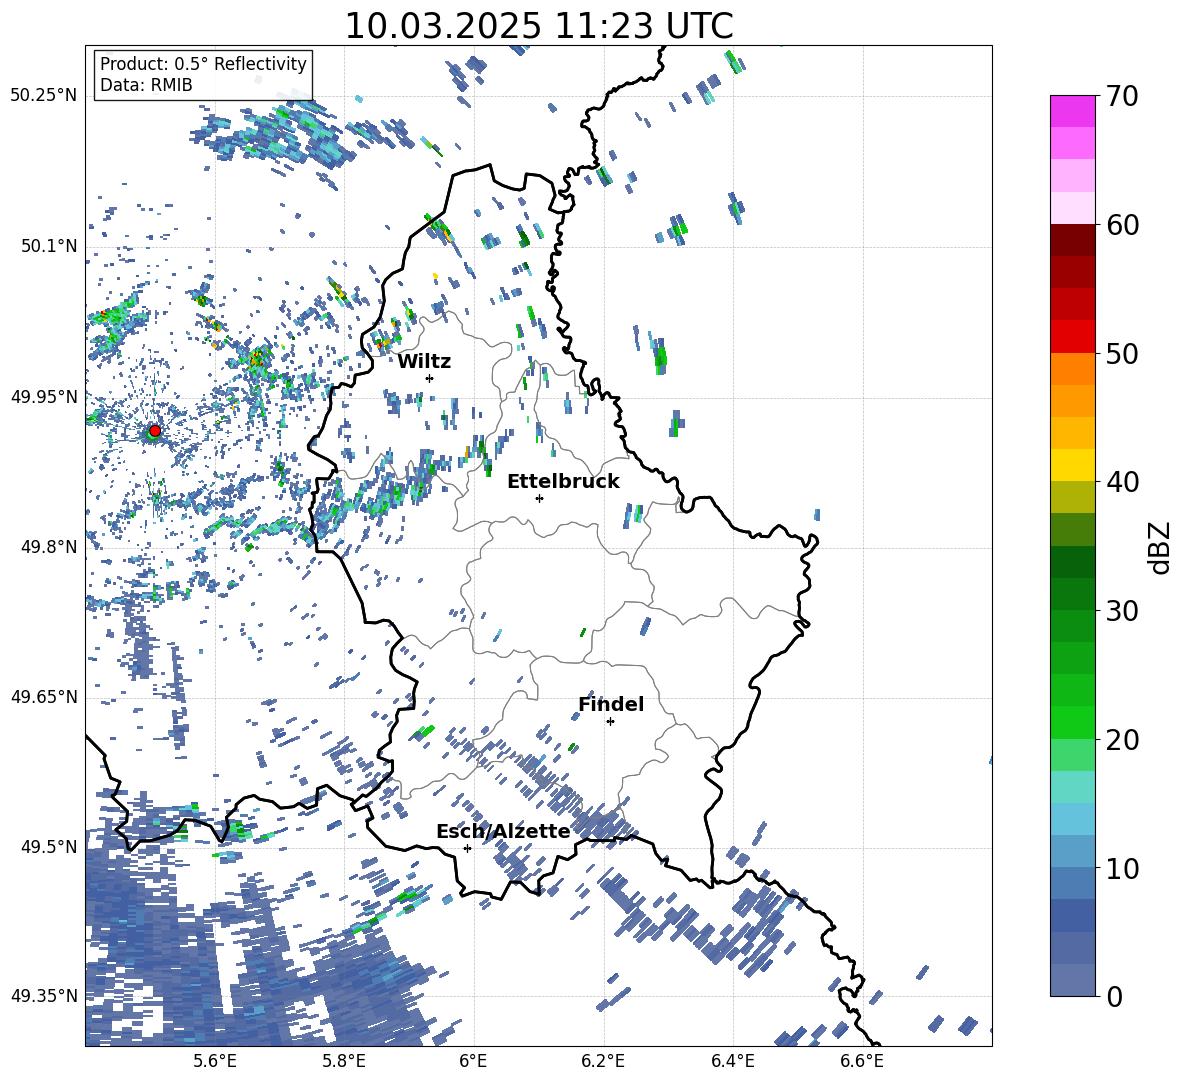Click the 40 colorbar tick label
Screen dimensions: 1184x1081
(x=1122, y=482)
